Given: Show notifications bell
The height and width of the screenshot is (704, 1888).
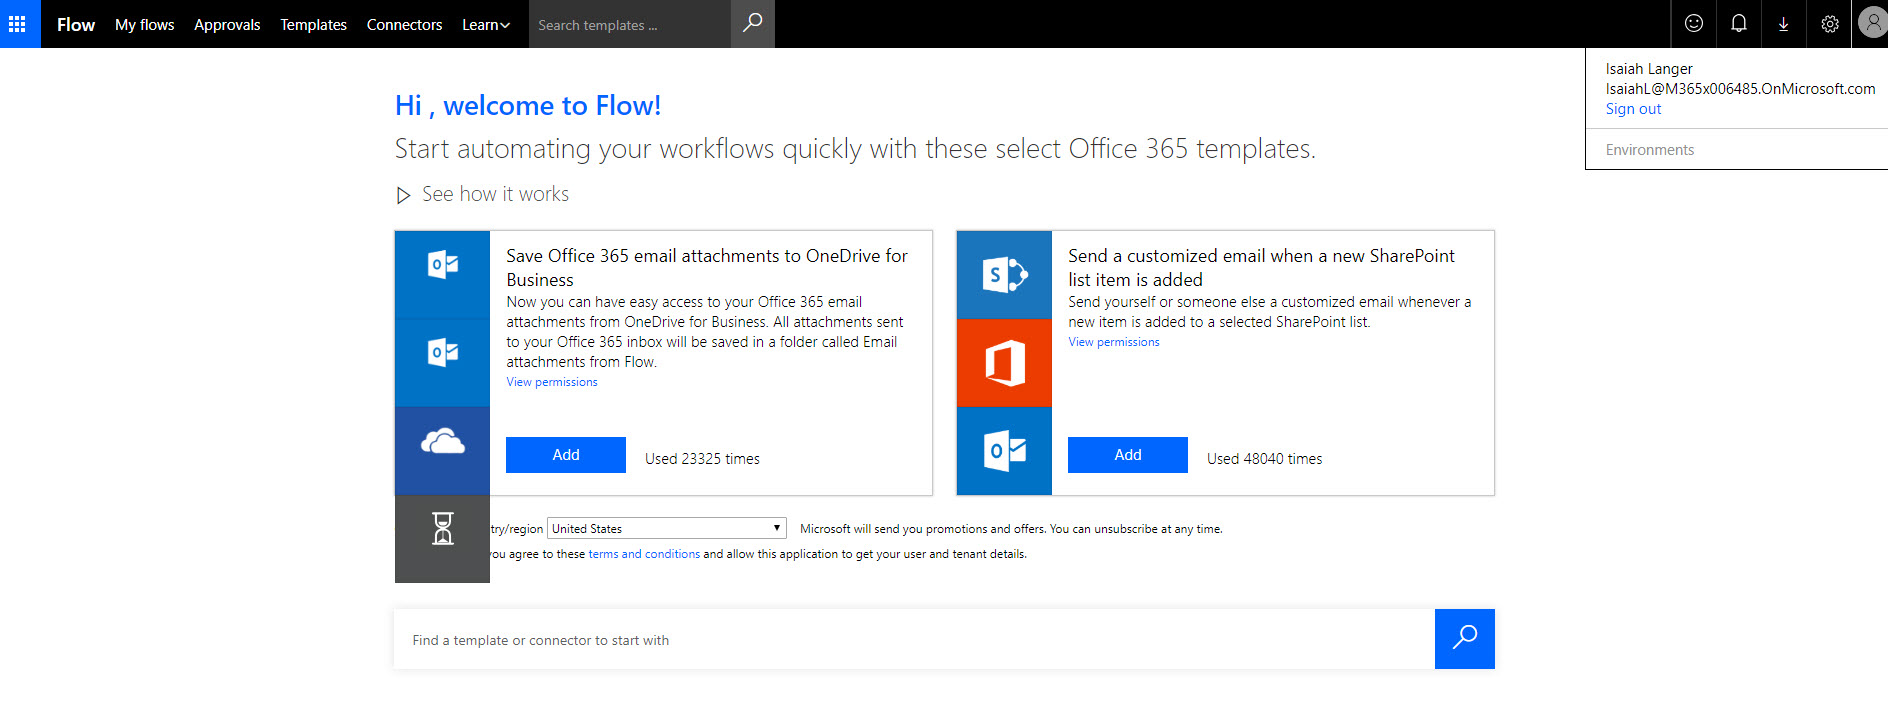Looking at the screenshot, I should pyautogui.click(x=1739, y=24).
